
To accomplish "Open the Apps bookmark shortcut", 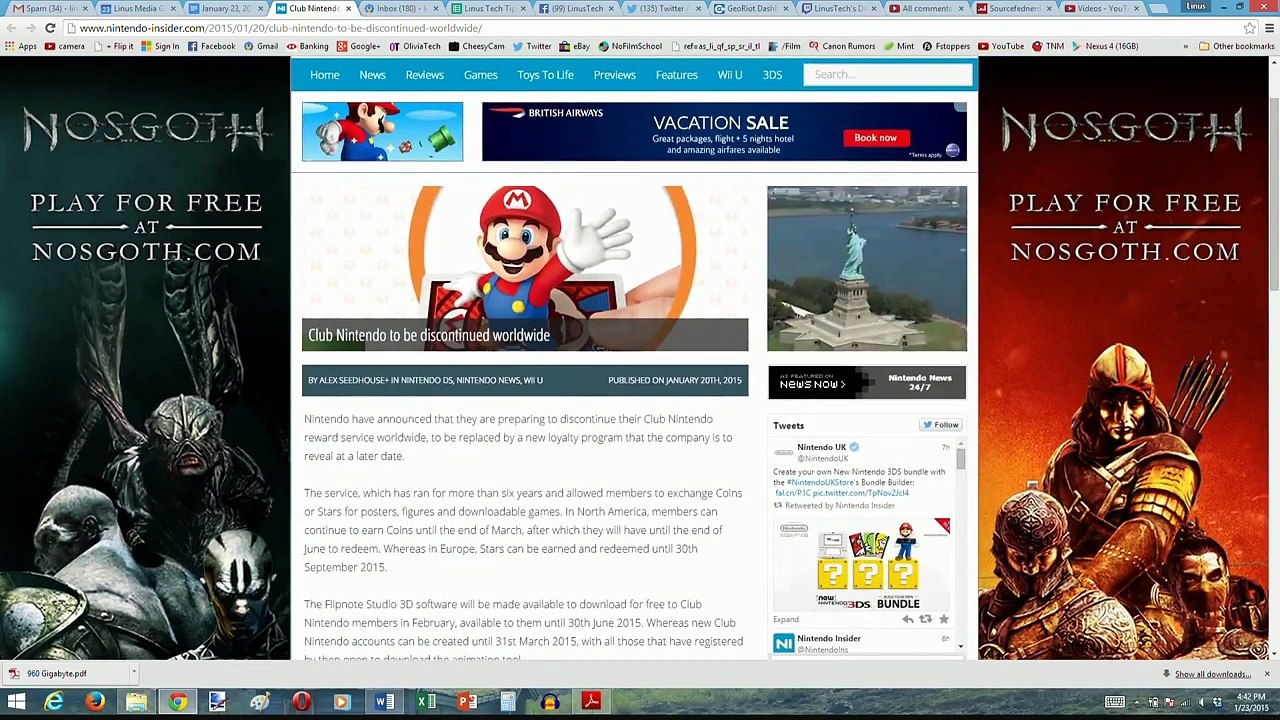I will point(21,46).
